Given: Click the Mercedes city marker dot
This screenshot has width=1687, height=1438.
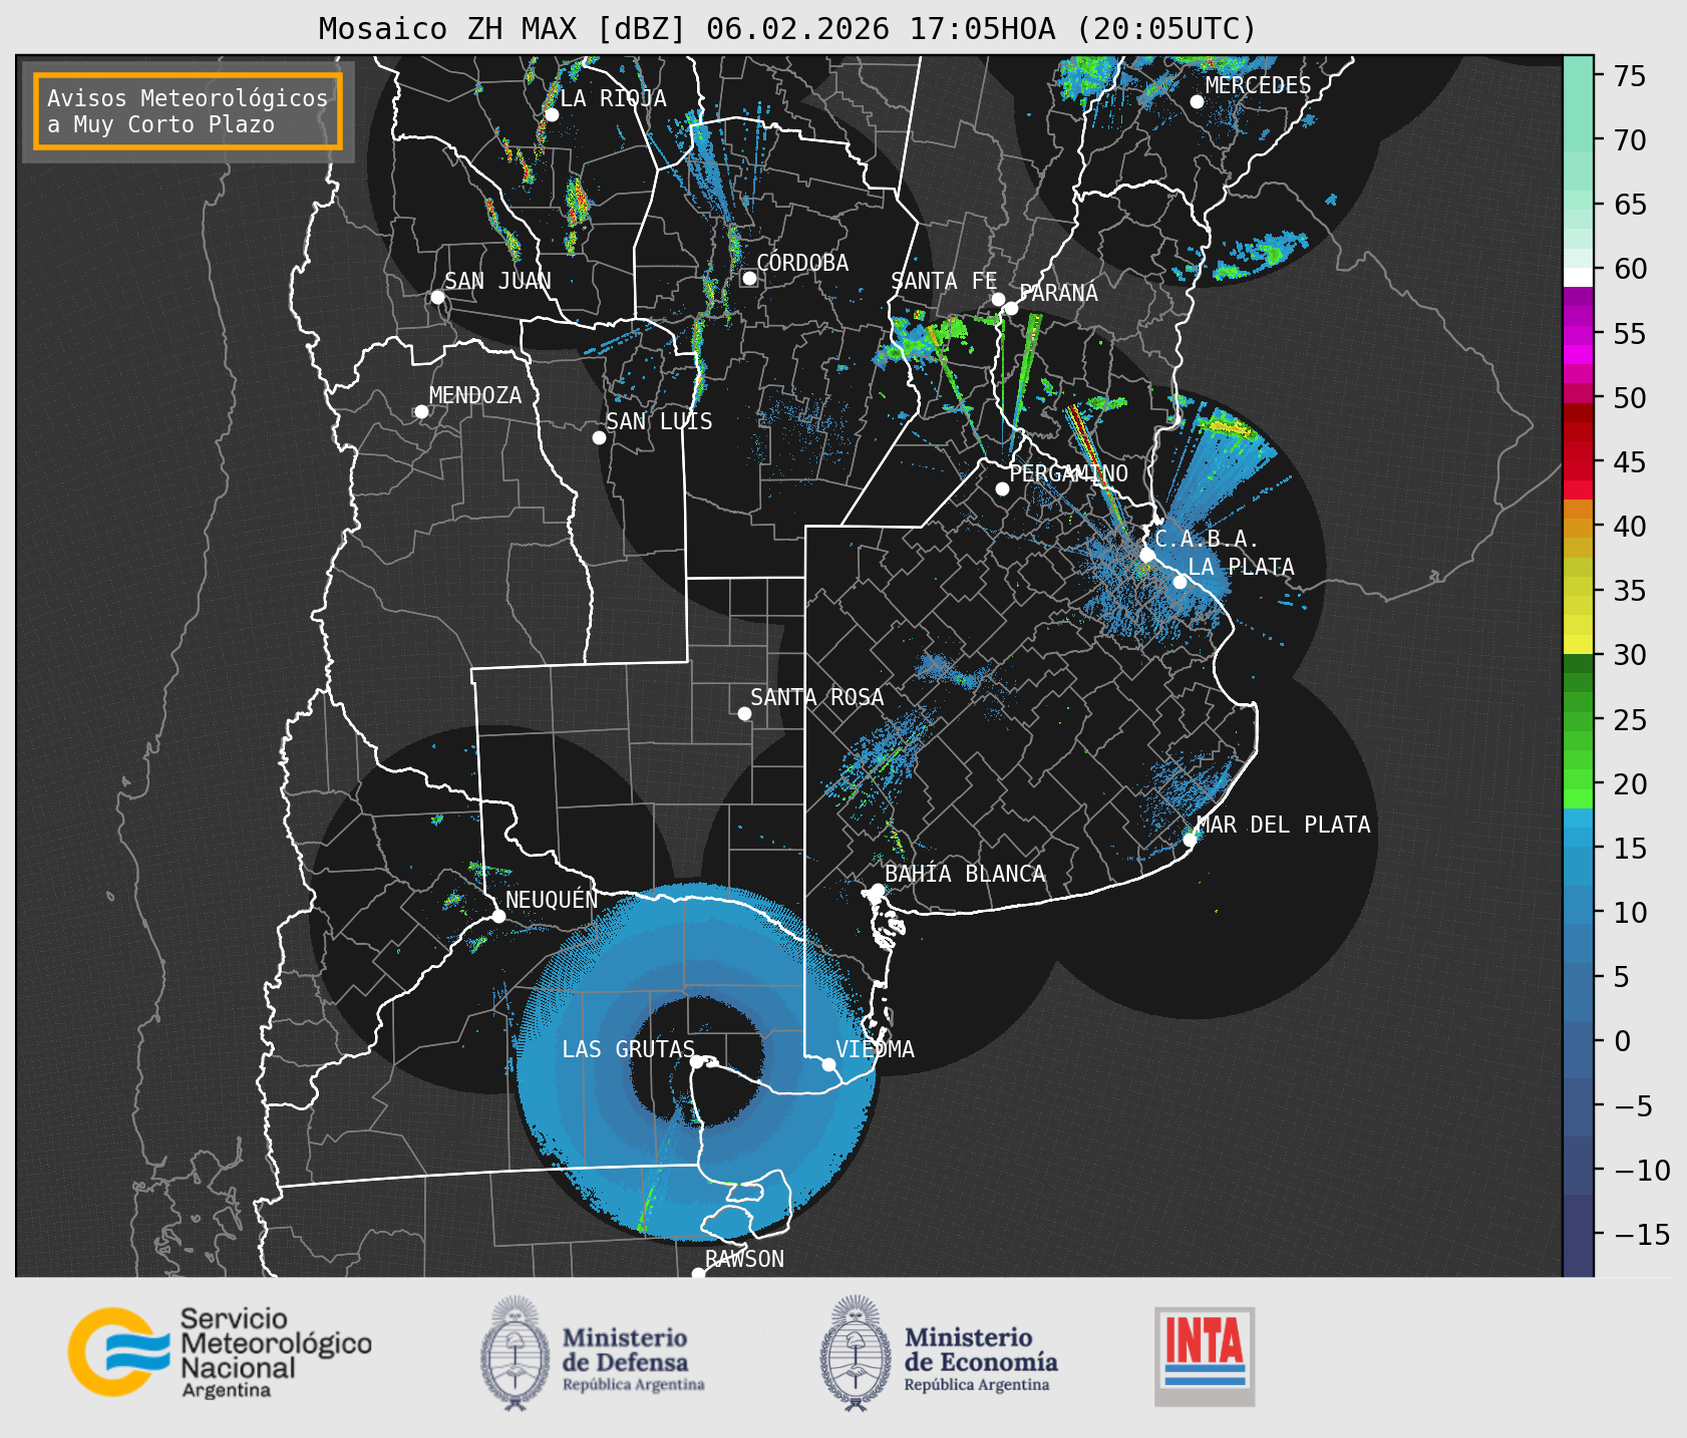Looking at the screenshot, I should pos(1196,102).
